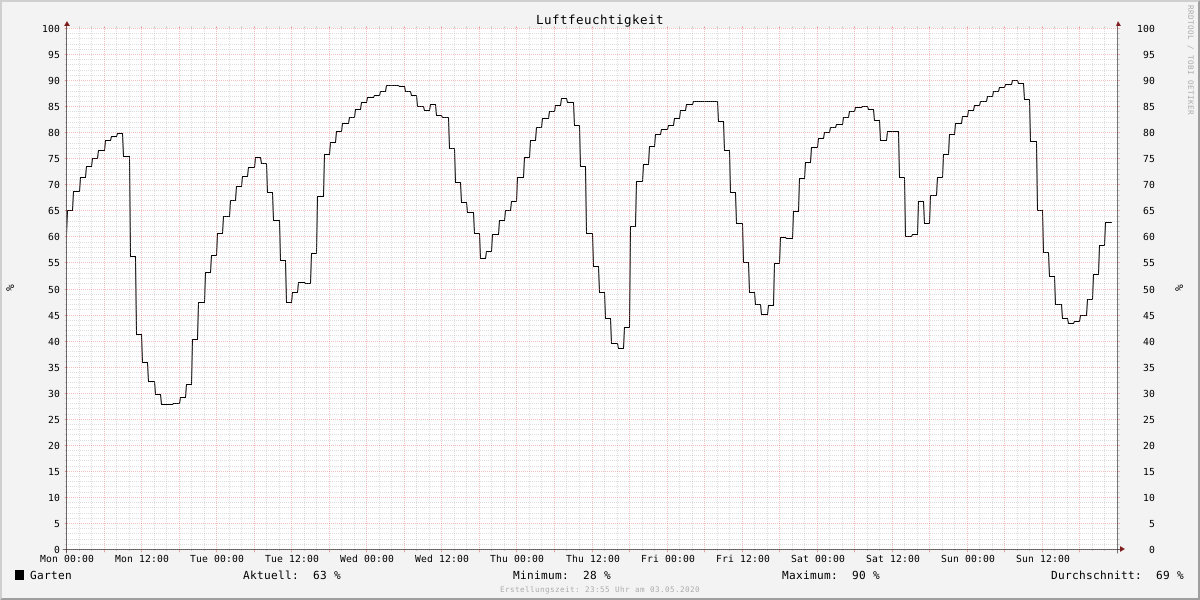This screenshot has height=600, width=1200.
Task: Click the Mon 12:00 time axis label
Action: pos(142,559)
